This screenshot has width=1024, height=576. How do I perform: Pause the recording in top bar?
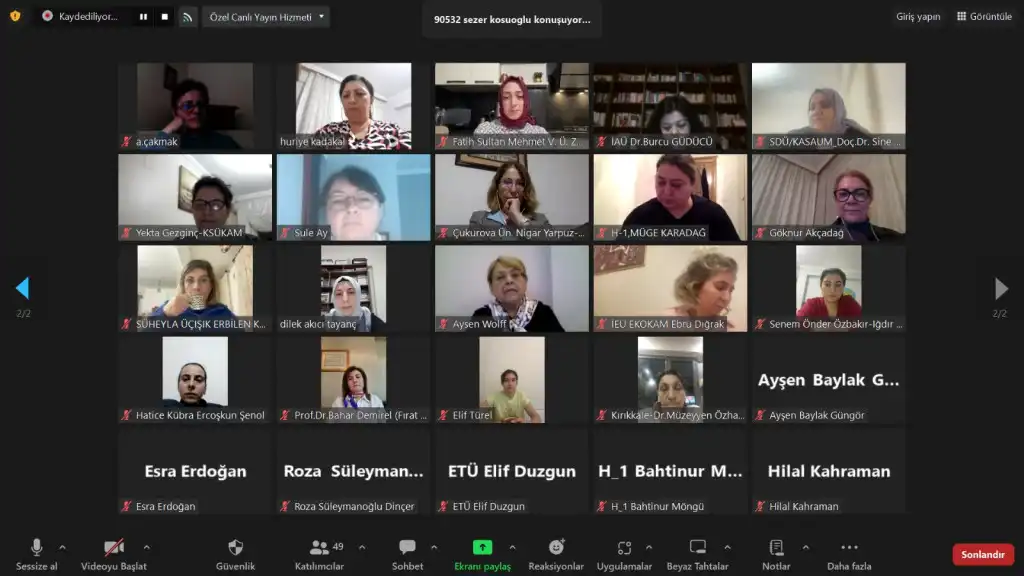tap(143, 17)
